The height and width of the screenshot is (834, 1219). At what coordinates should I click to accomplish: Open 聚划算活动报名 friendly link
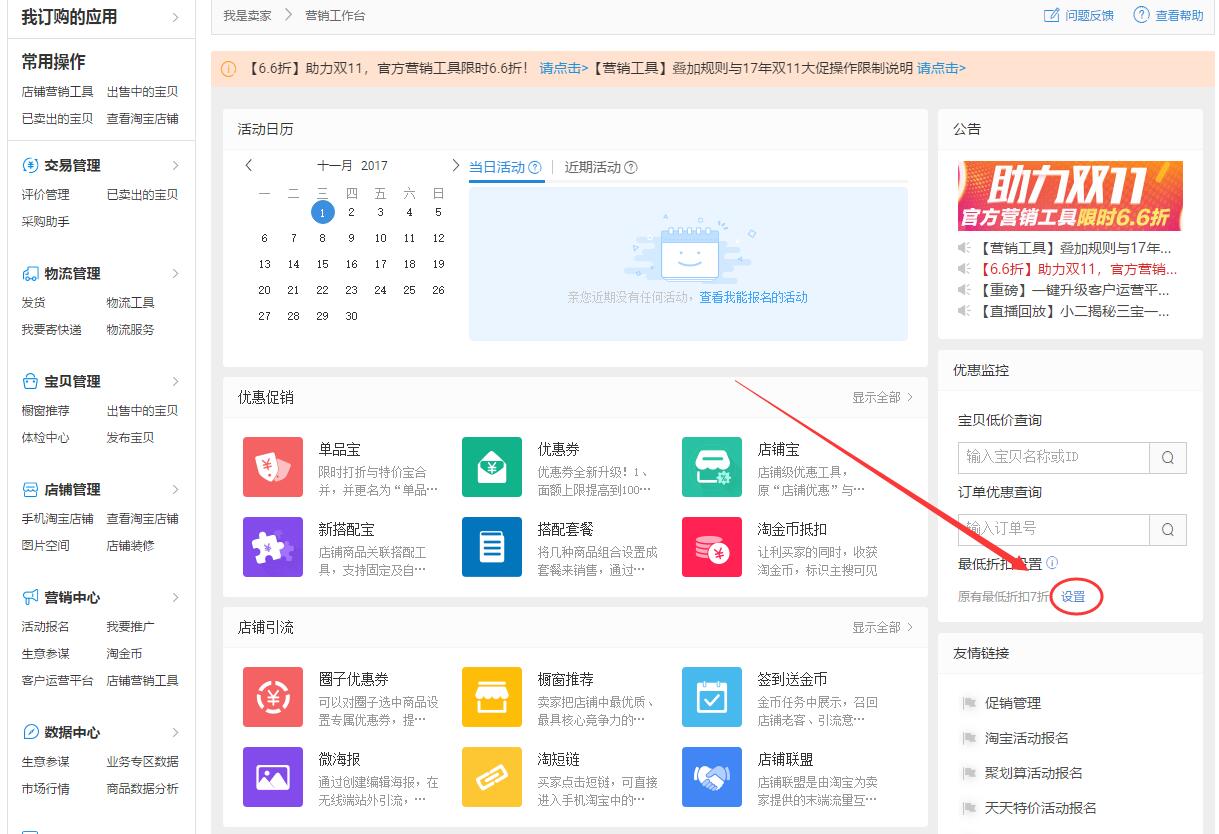1034,773
